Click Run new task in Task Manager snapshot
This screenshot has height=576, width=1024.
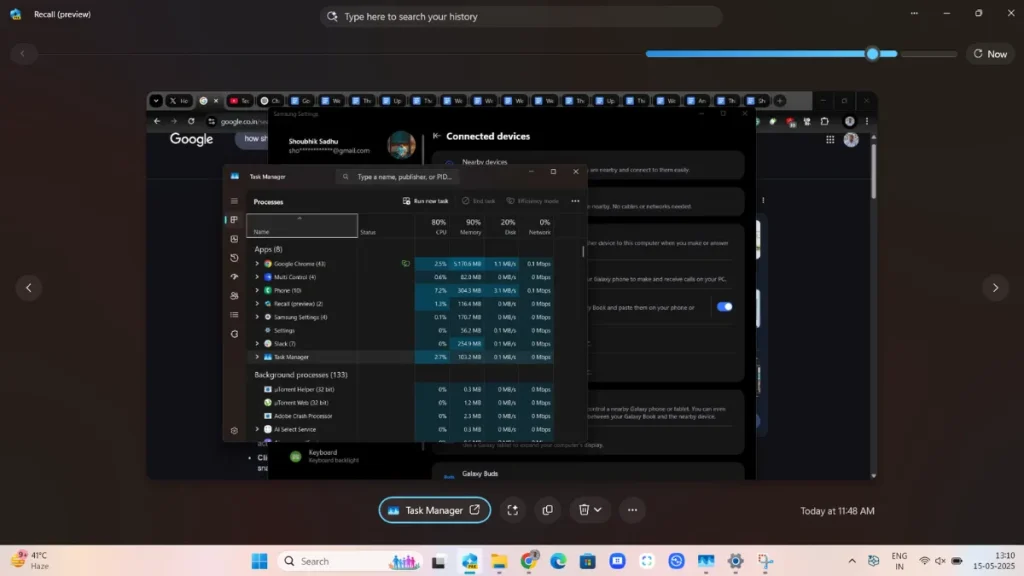click(x=426, y=201)
